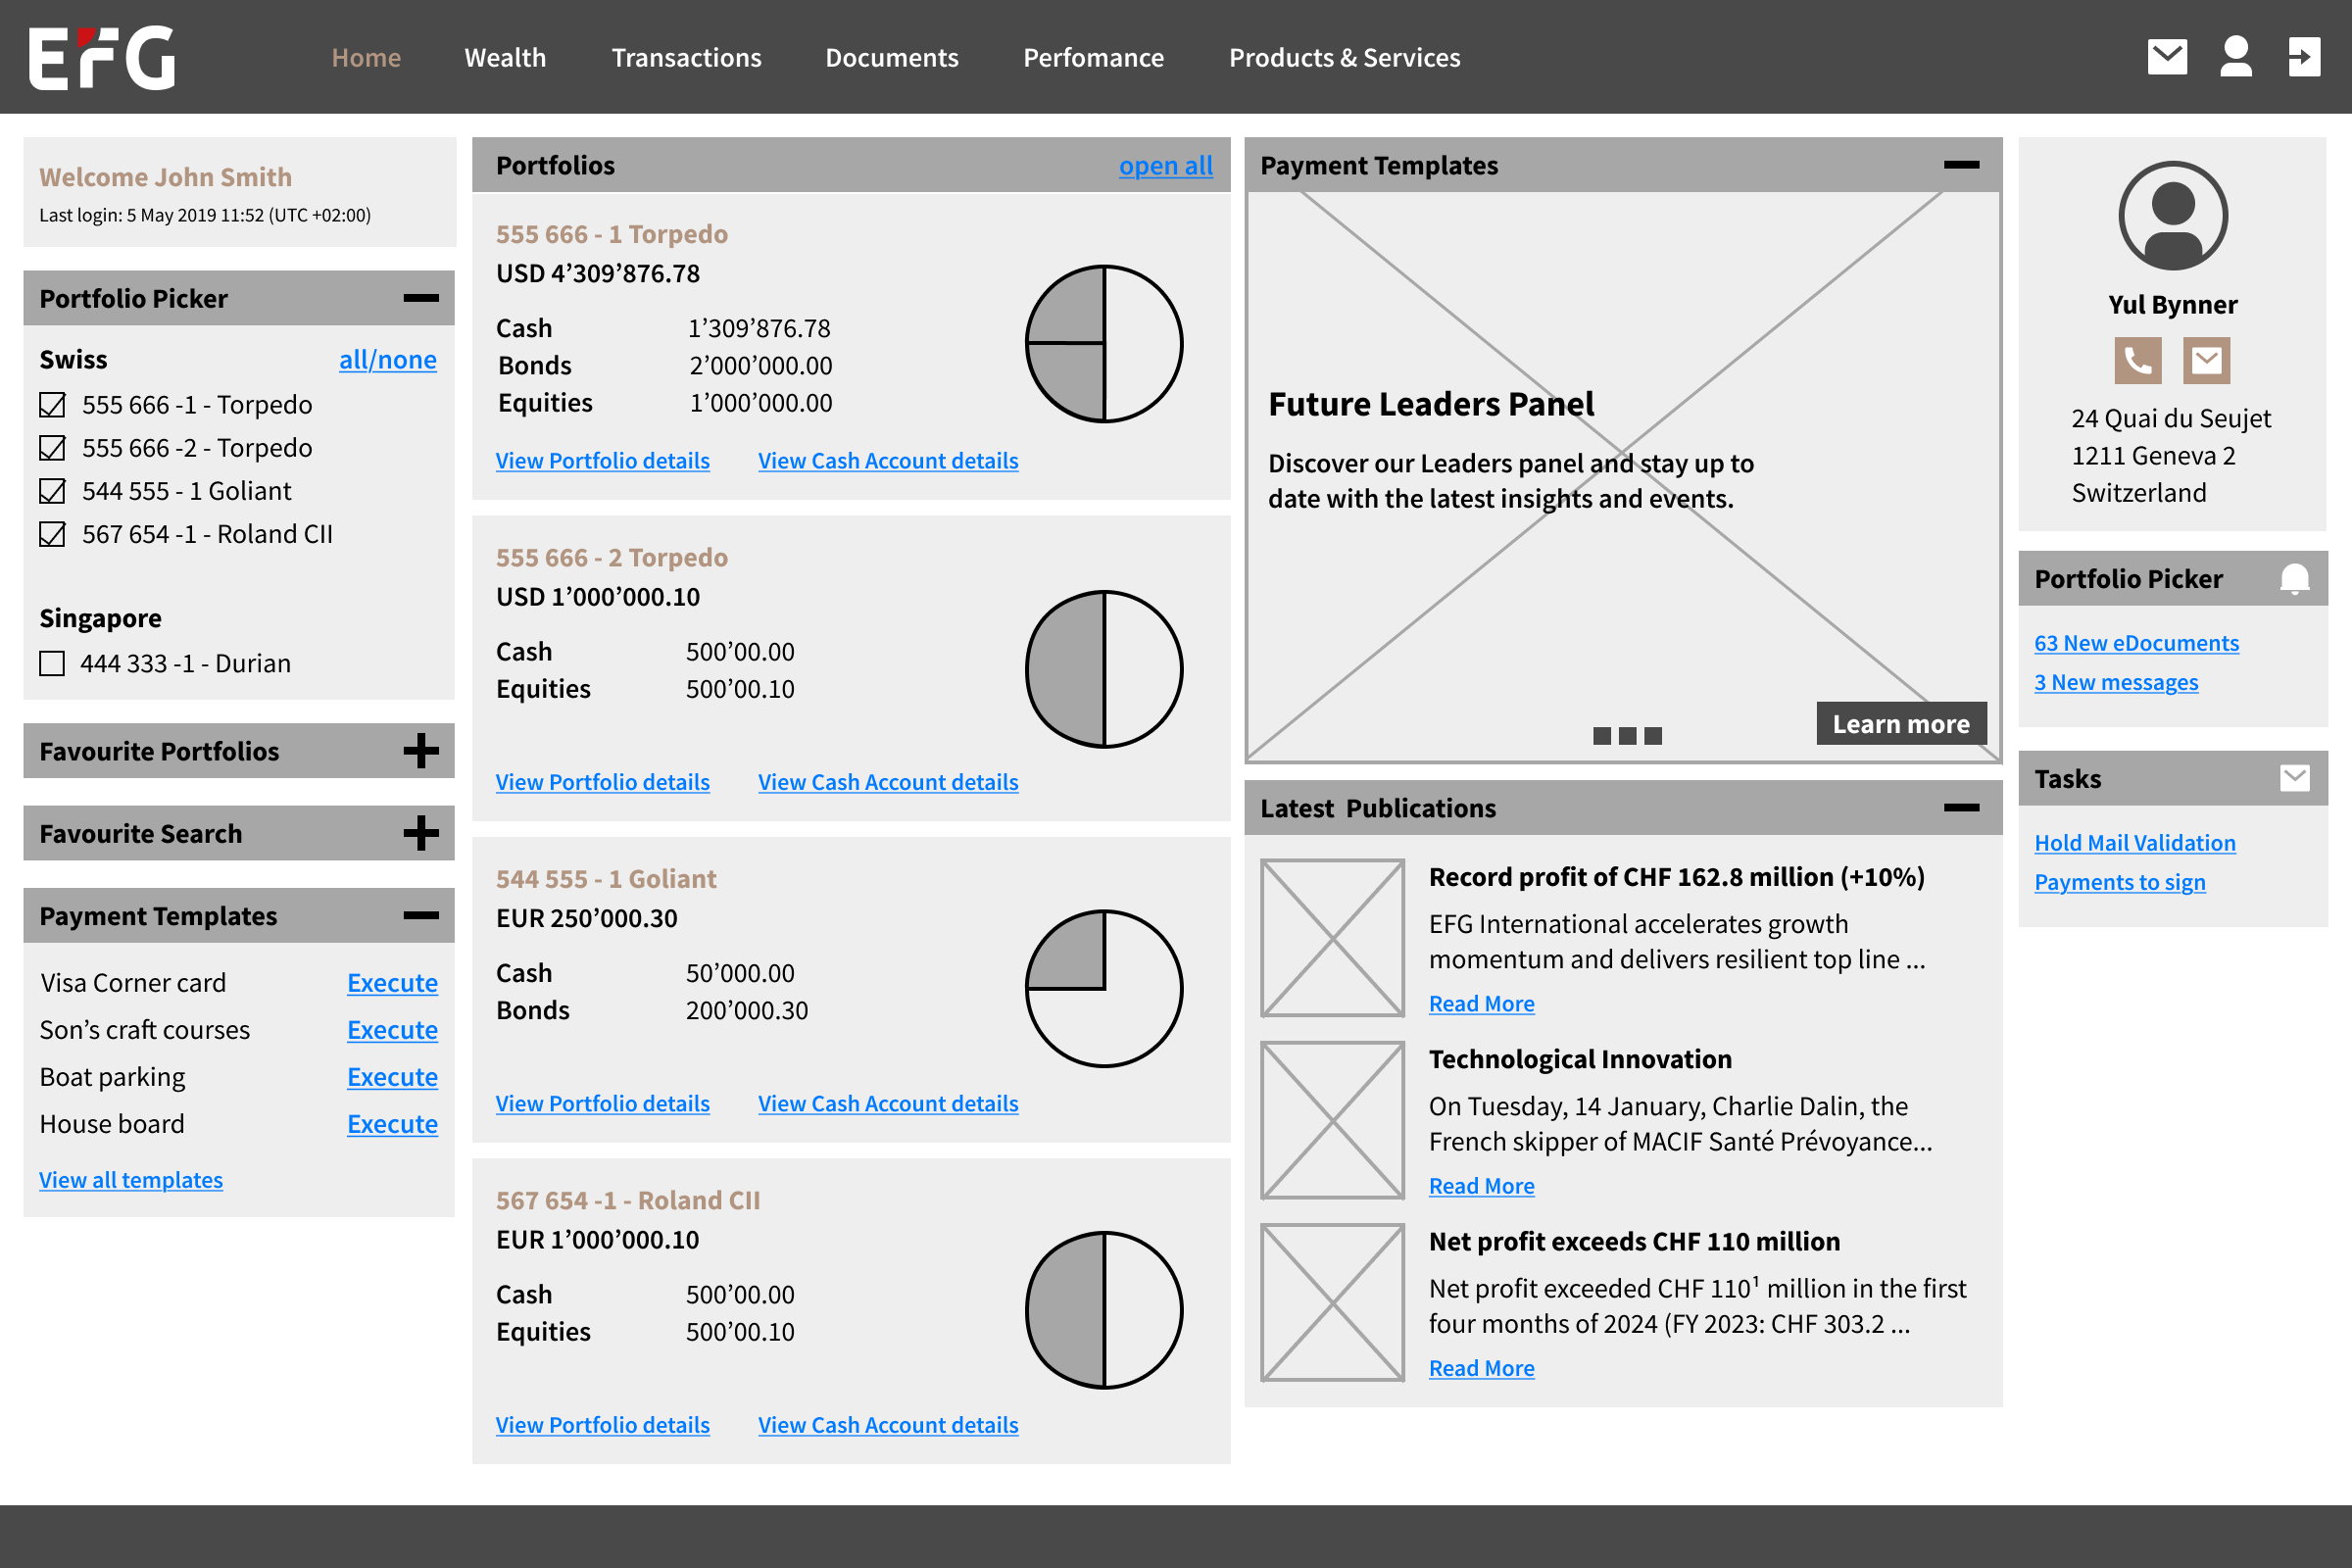
Task: Go to Products & Services menu
Action: (x=1344, y=58)
